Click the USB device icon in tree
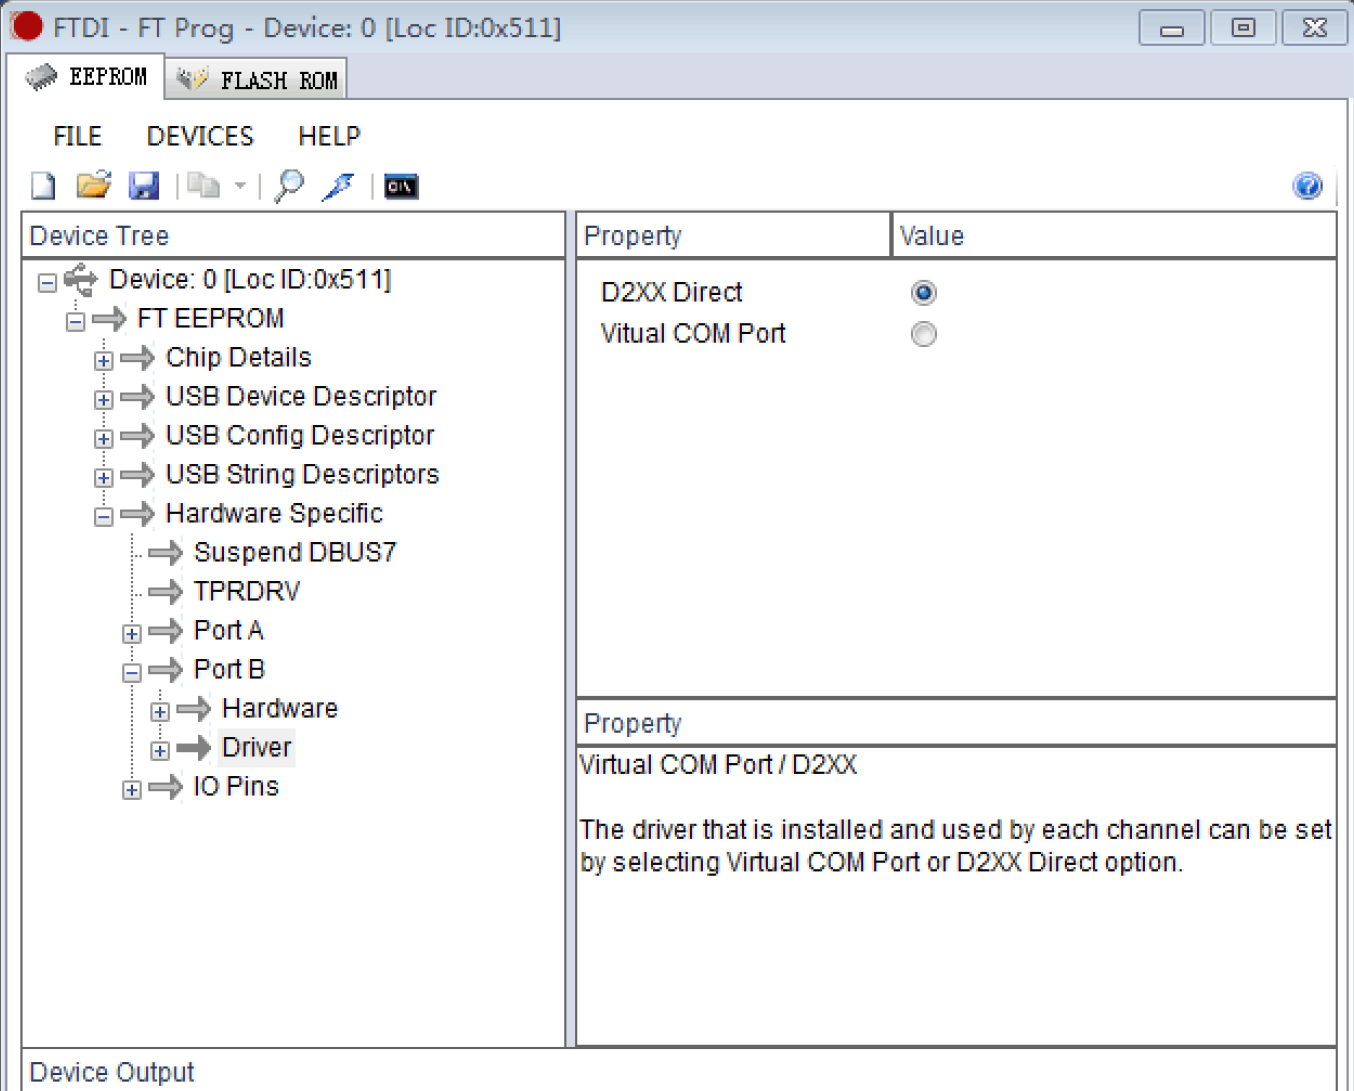This screenshot has width=1354, height=1091. click(81, 280)
